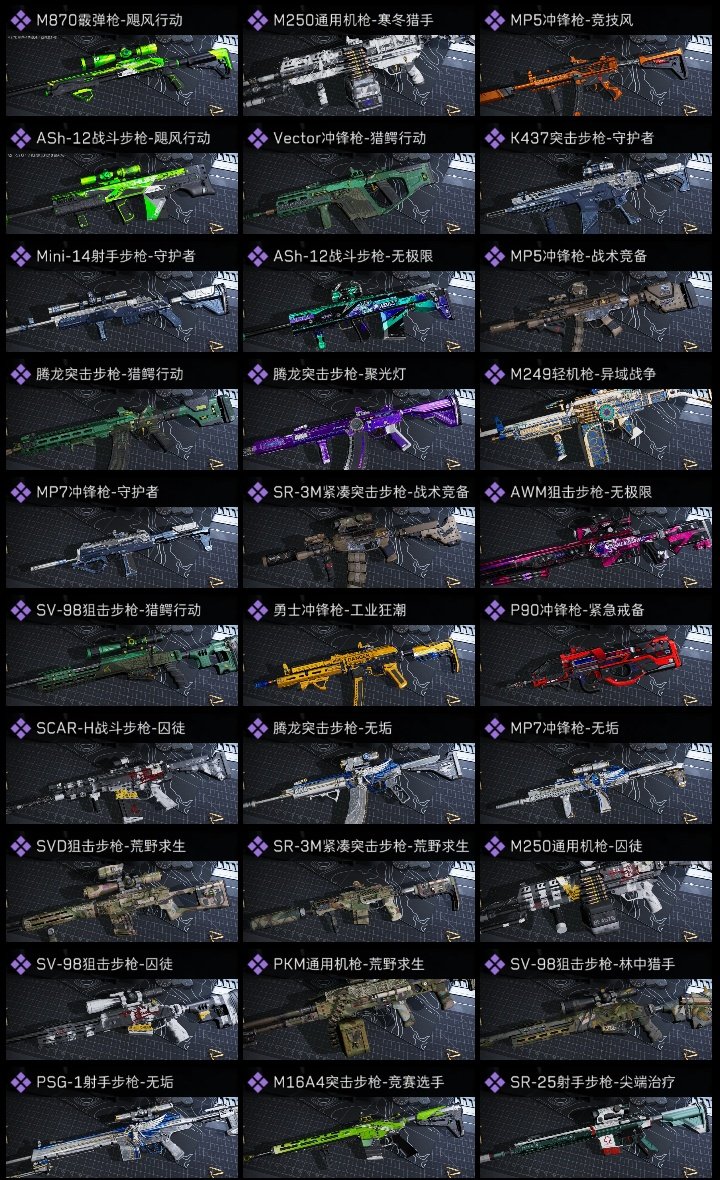The image size is (720, 1180).
Task: Open the M250通用机枪-寒冬猎手 weapon image
Action: coord(359,75)
